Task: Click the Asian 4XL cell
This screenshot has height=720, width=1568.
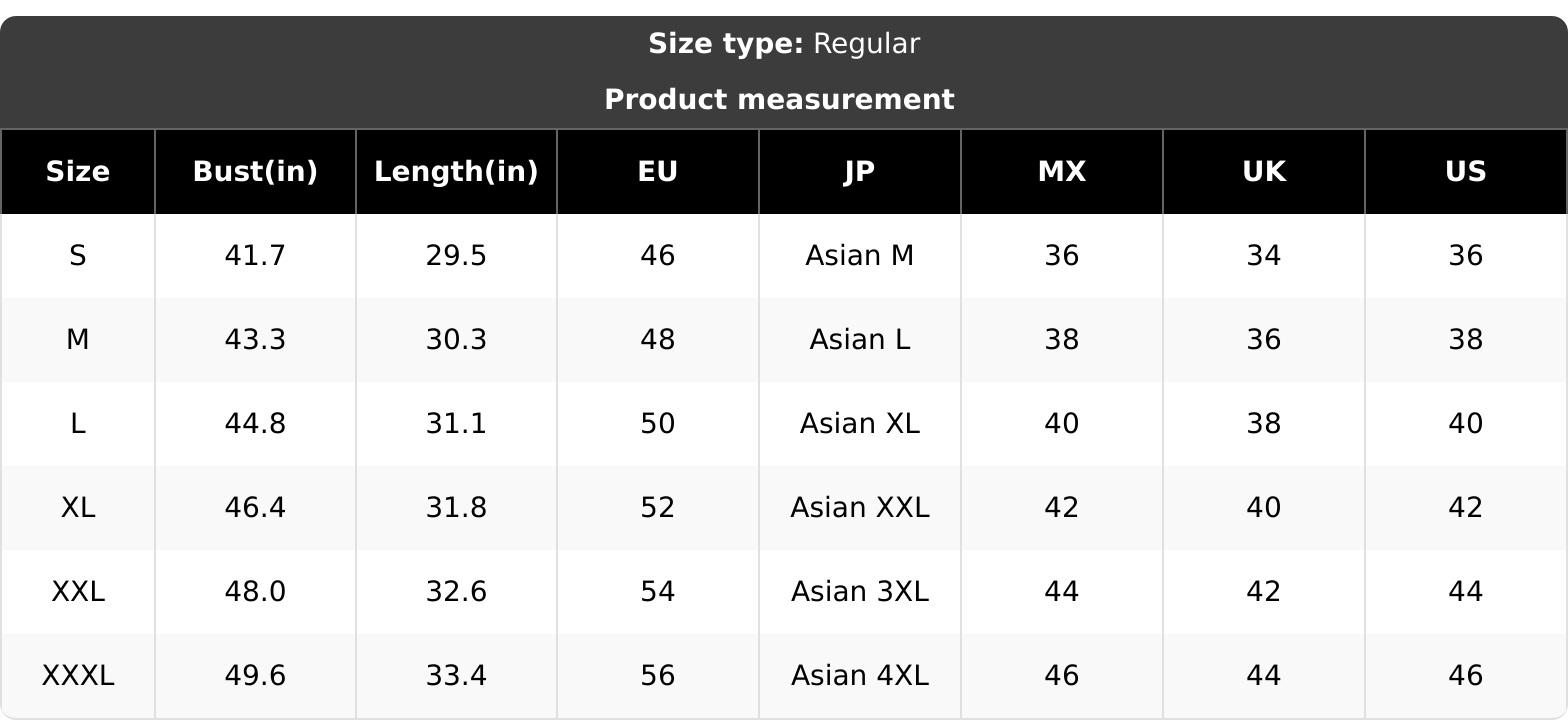Action: [x=860, y=676]
